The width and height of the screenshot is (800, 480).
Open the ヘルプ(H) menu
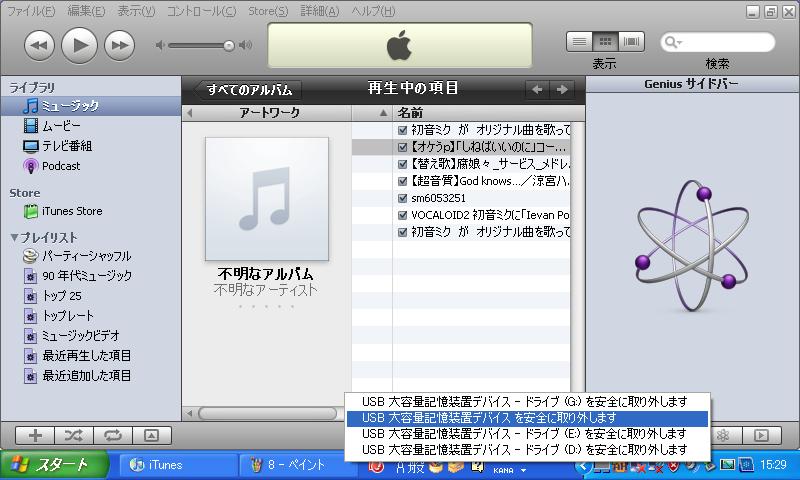[x=373, y=11]
